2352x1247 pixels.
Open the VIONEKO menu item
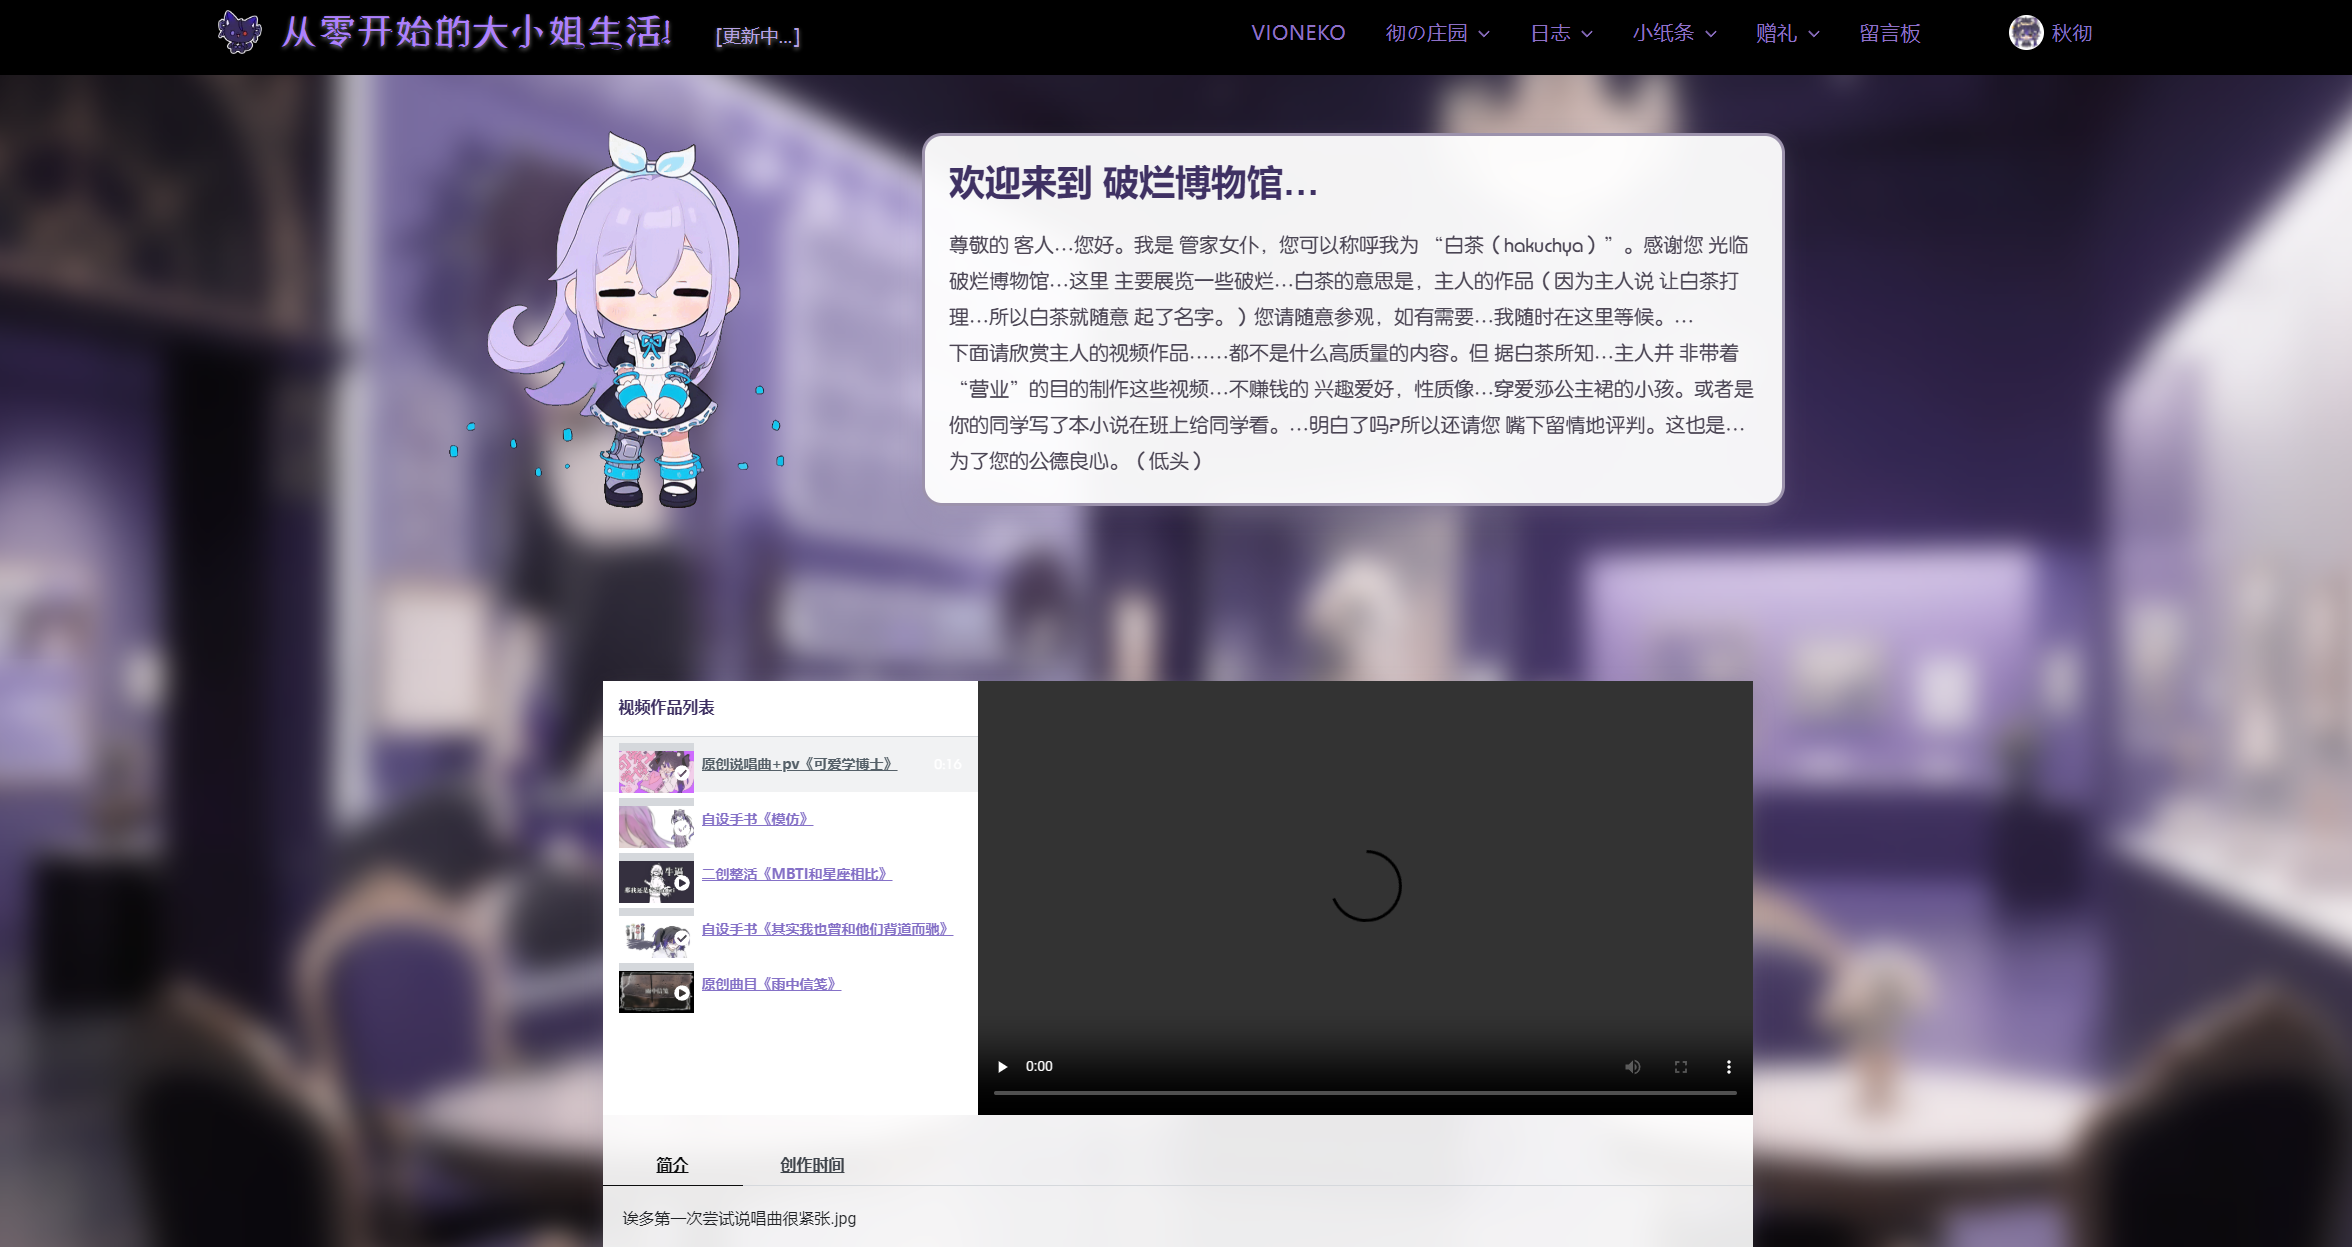pyautogui.click(x=1298, y=33)
